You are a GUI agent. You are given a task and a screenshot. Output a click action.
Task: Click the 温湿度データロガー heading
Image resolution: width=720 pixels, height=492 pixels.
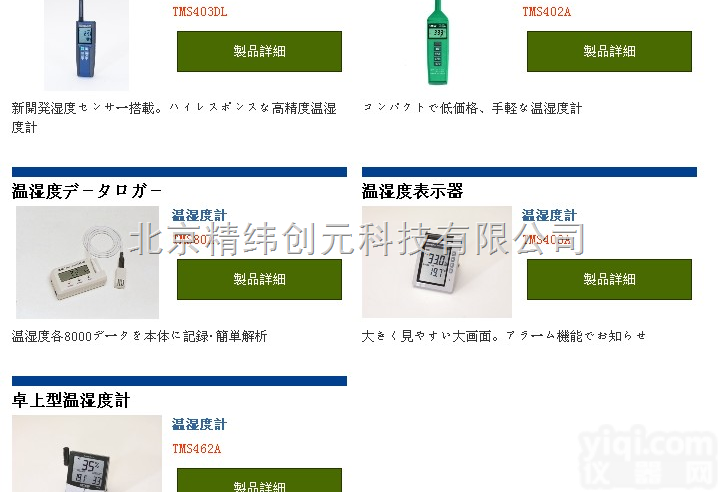tap(87, 191)
